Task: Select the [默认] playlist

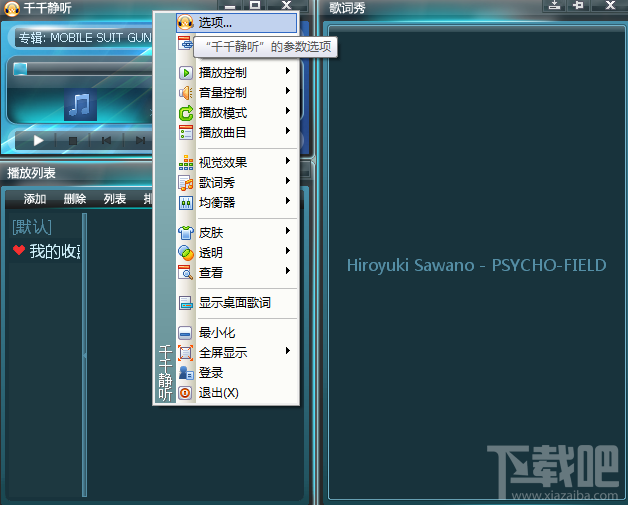Action: point(32,227)
